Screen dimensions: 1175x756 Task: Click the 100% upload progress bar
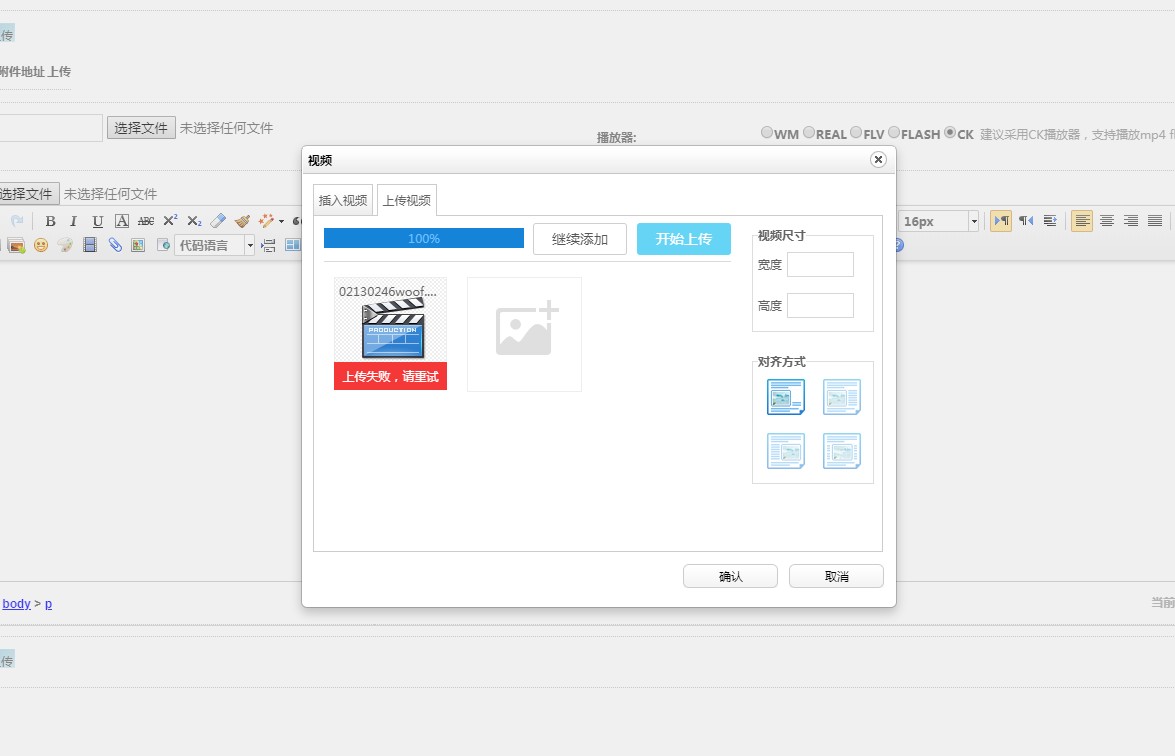coord(424,238)
